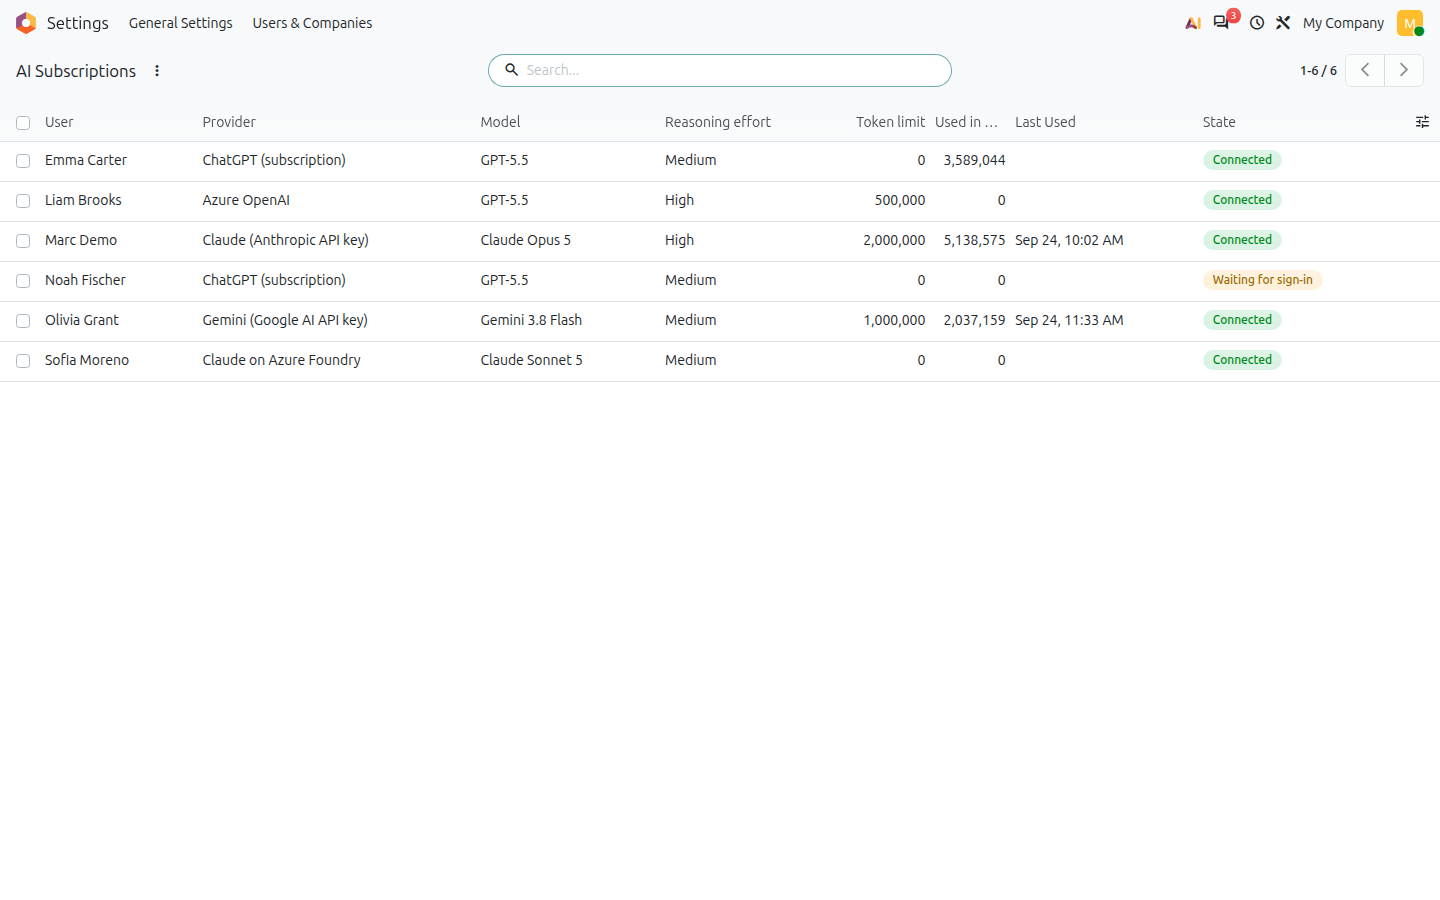This screenshot has width=1440, height=900.
Task: Click the 1-6 / 6 pager counter
Action: click(1318, 71)
